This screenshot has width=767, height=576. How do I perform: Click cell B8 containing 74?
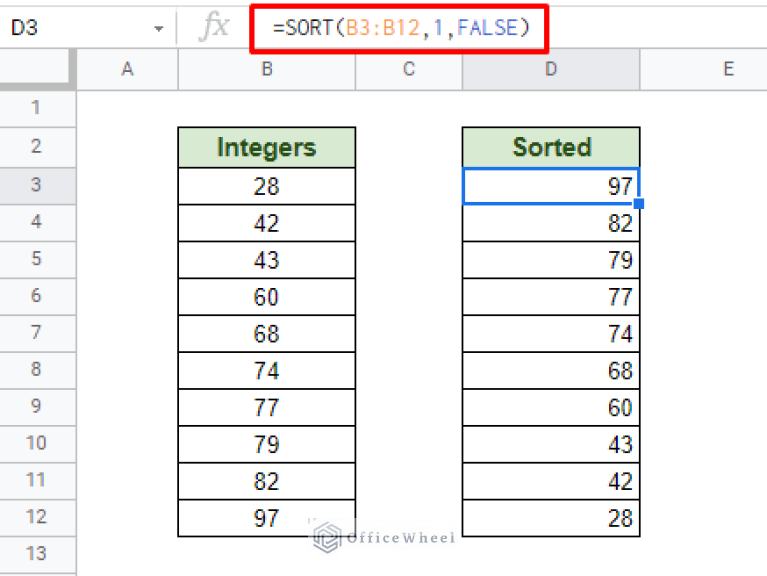(267, 371)
